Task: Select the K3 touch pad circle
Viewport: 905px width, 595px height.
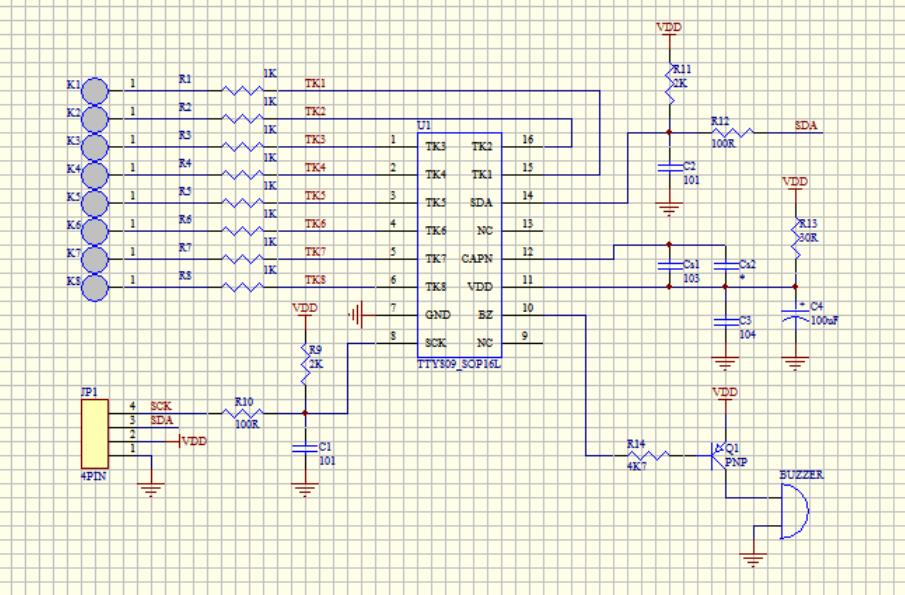Action: coord(95,147)
